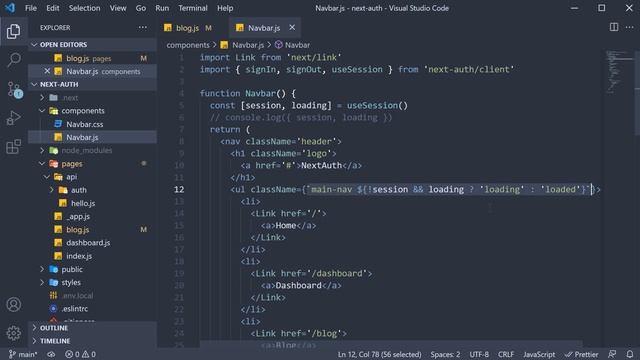This screenshot has height=360, width=640.
Task: Expand the Timeline section
Action: pos(92,341)
